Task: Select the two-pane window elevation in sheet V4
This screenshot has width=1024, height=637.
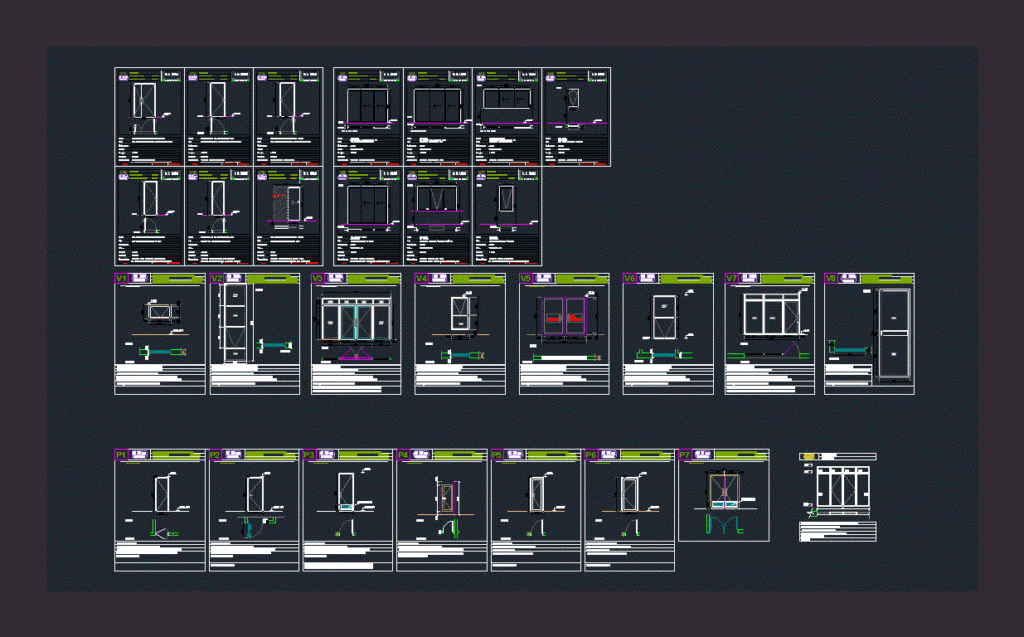Action: pyautogui.click(x=460, y=314)
